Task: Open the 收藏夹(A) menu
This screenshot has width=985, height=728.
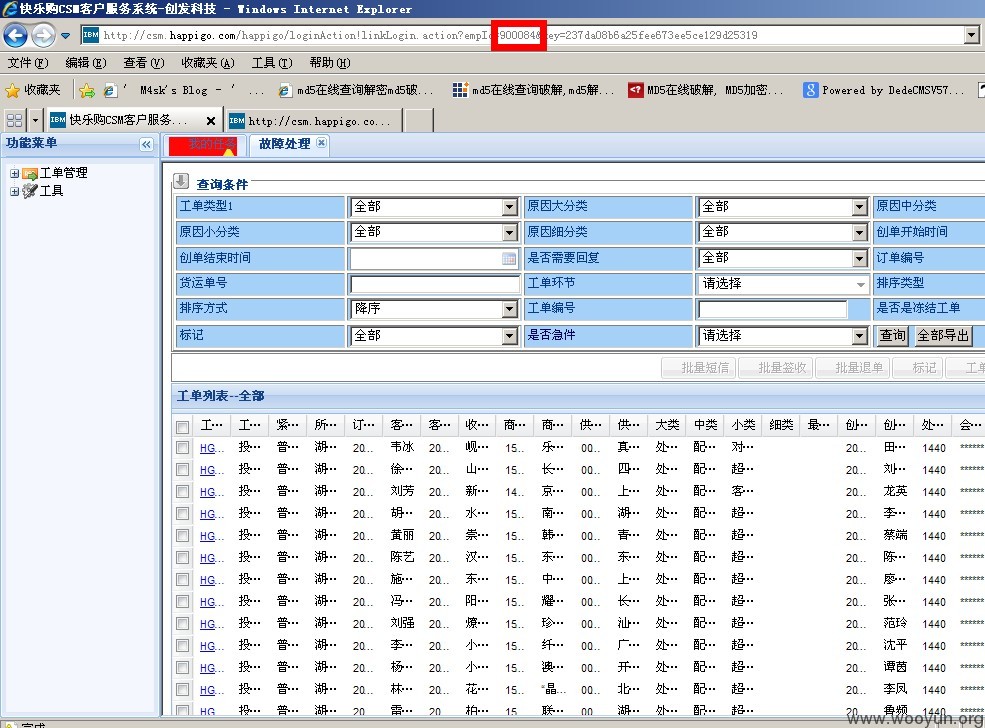Action: (208, 63)
